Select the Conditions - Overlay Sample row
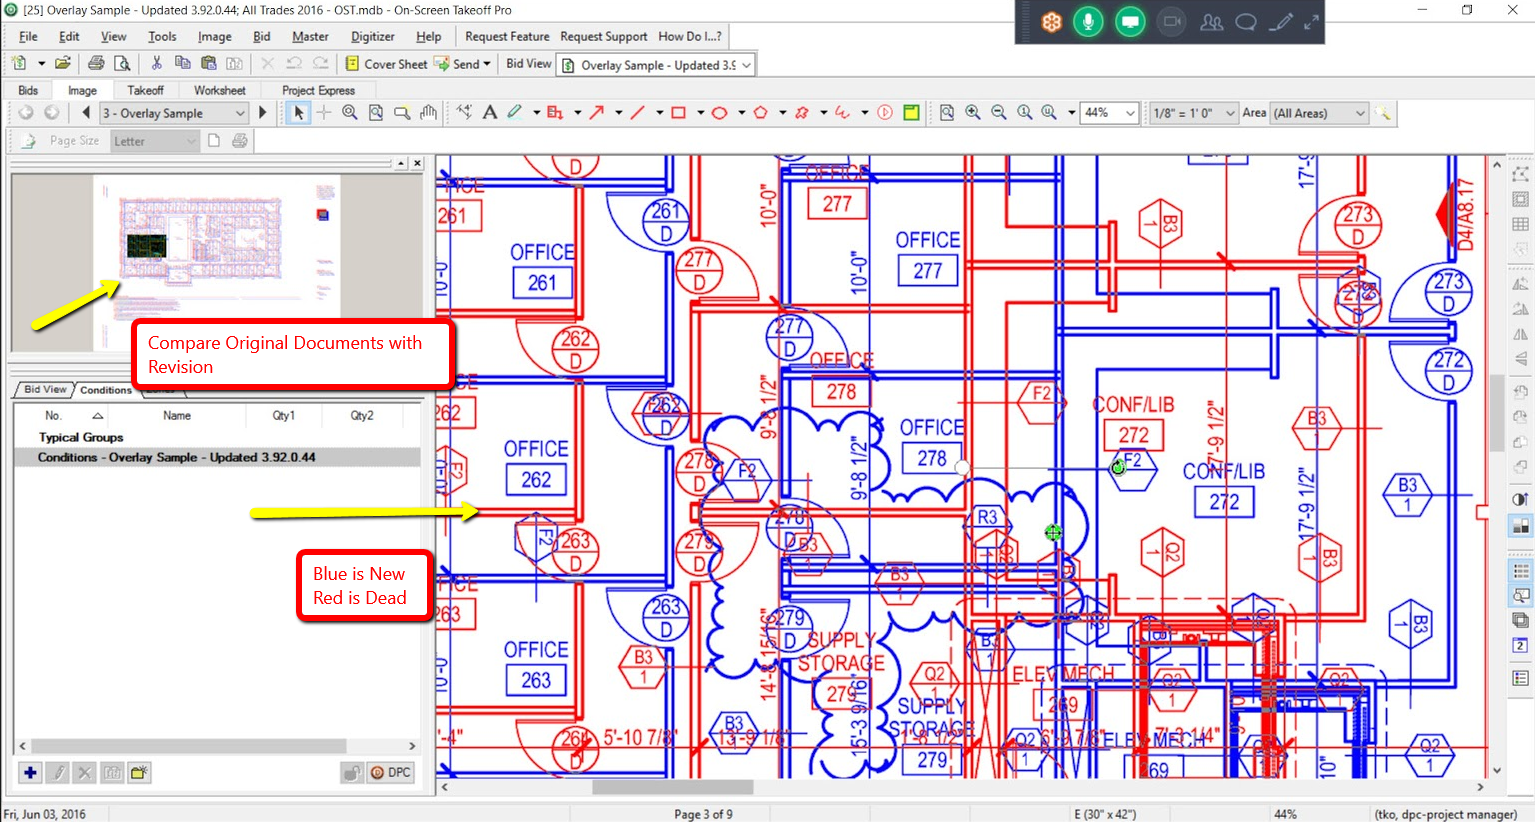 coord(217,457)
